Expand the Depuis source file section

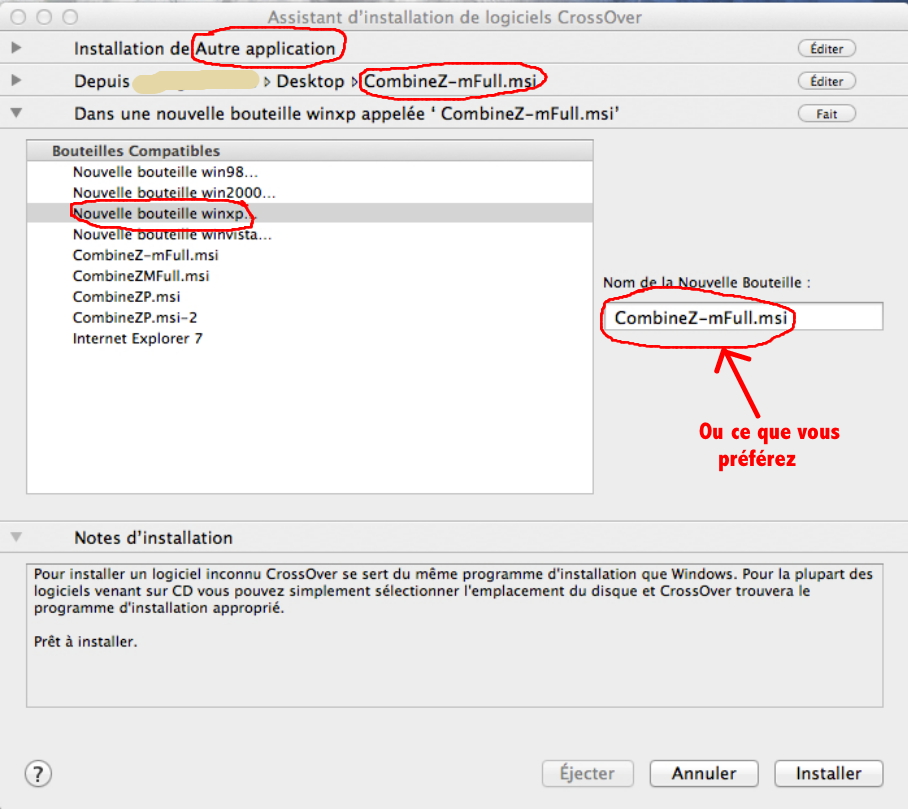point(16,81)
